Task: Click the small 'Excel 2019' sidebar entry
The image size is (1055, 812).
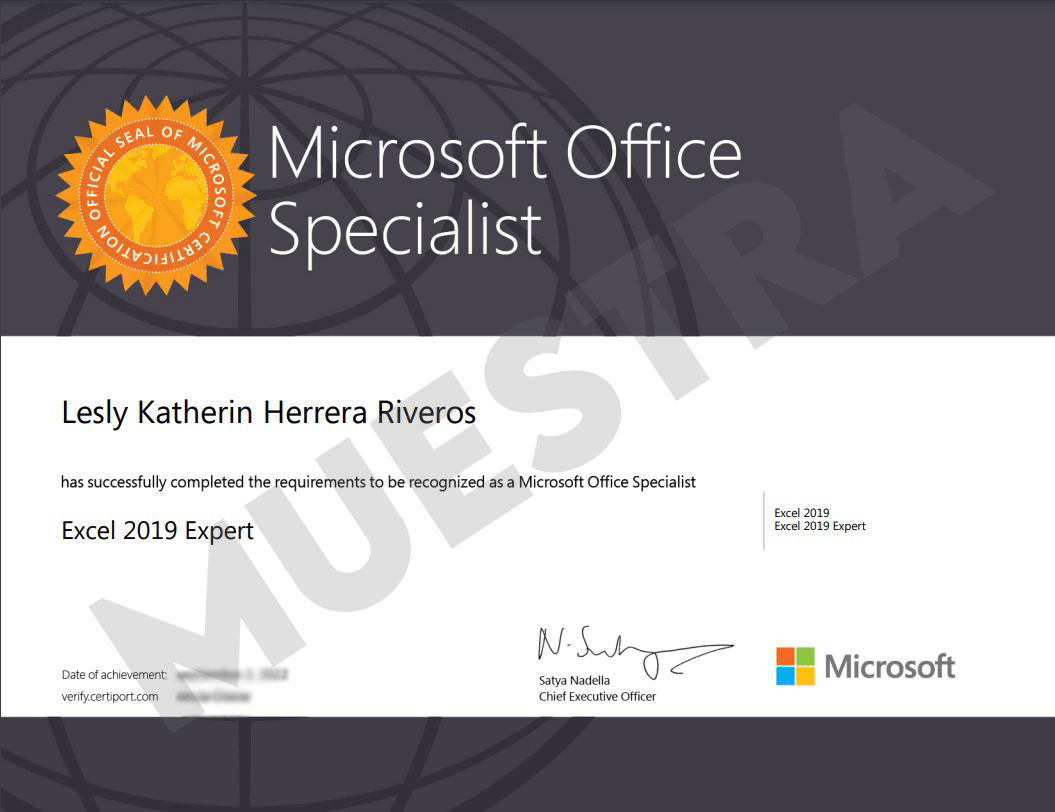Action: 801,513
